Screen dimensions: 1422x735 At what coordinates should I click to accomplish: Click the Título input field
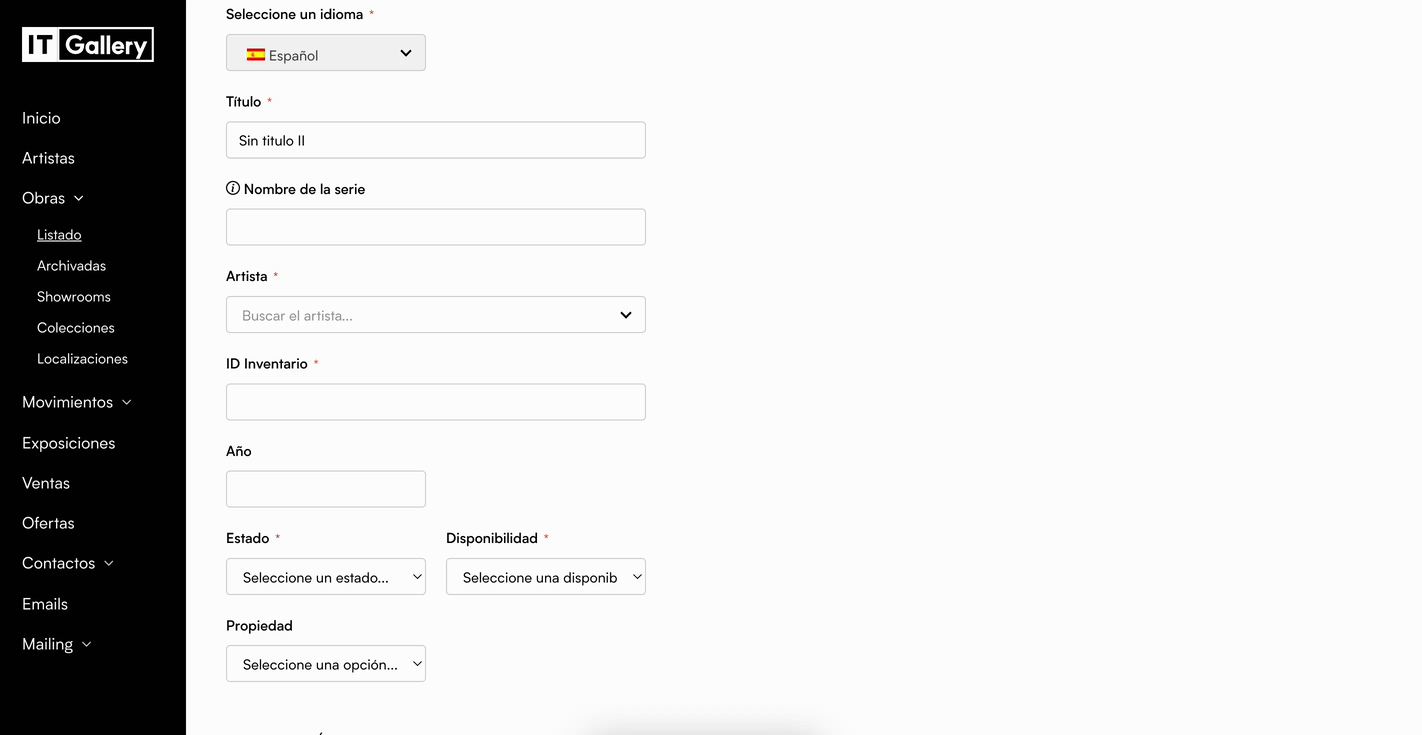(436, 140)
